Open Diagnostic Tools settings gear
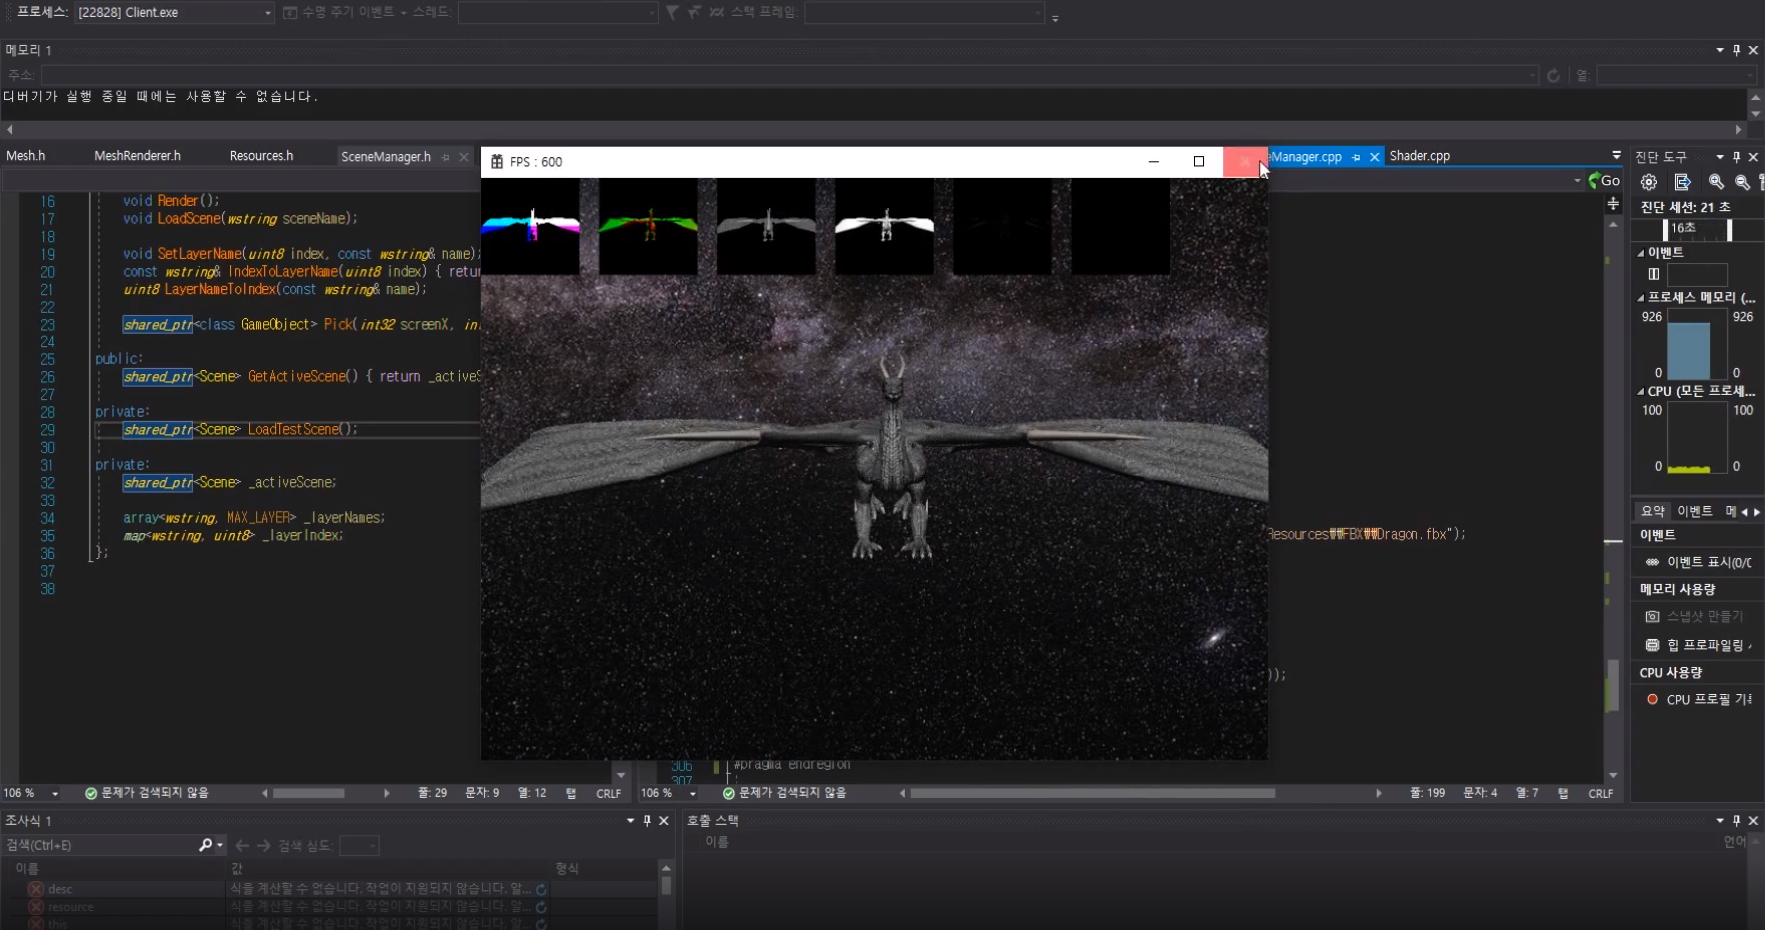The image size is (1765, 930). [x=1651, y=181]
